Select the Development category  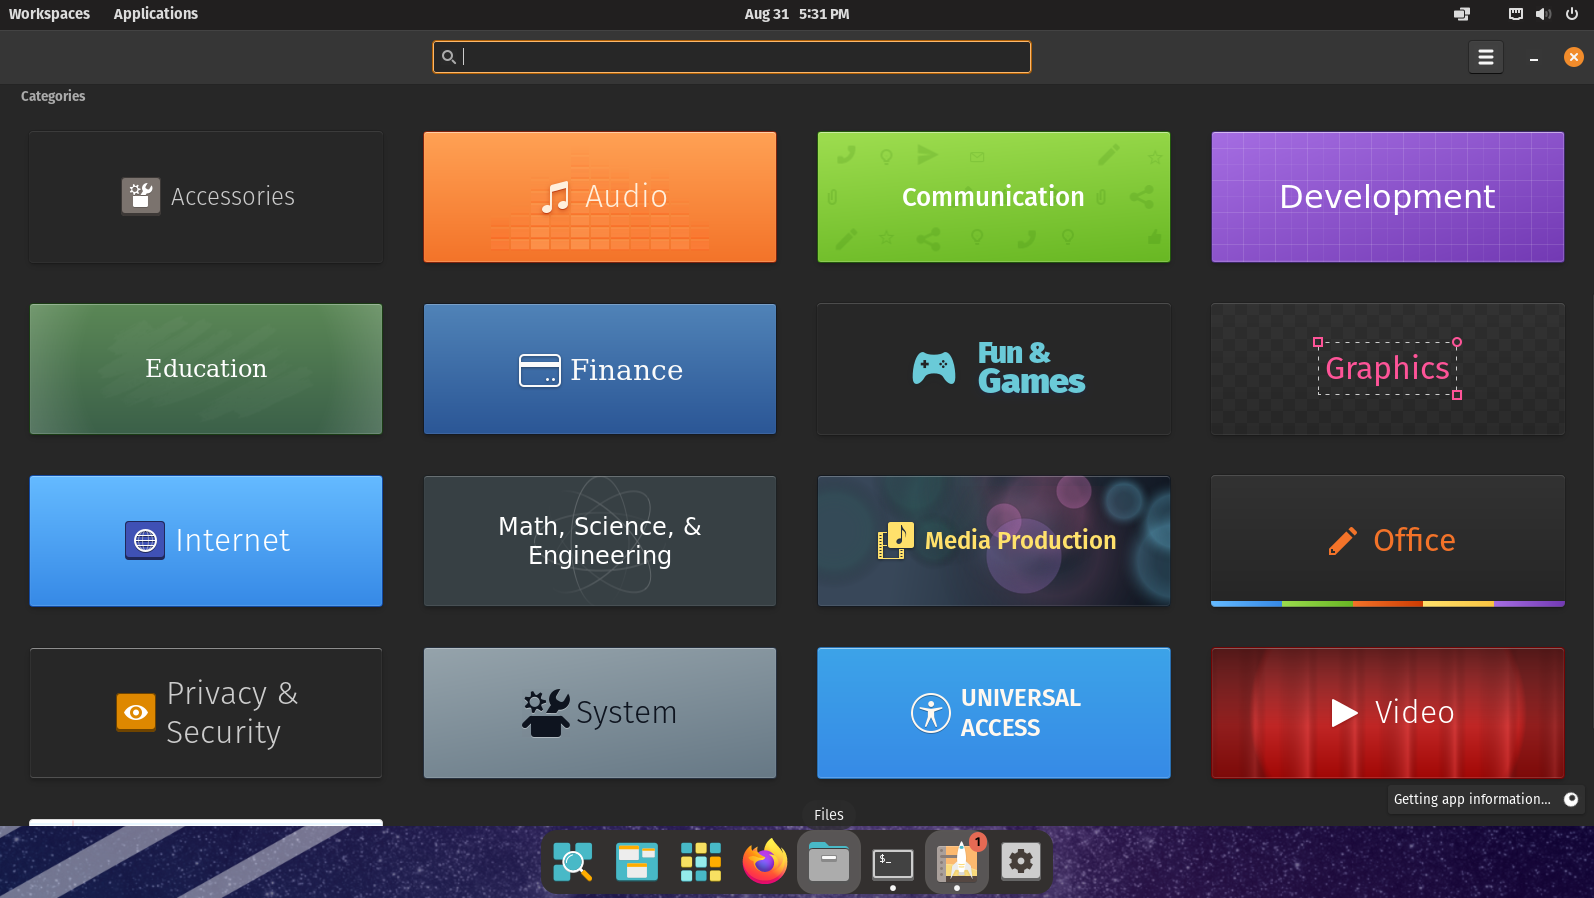1388,197
